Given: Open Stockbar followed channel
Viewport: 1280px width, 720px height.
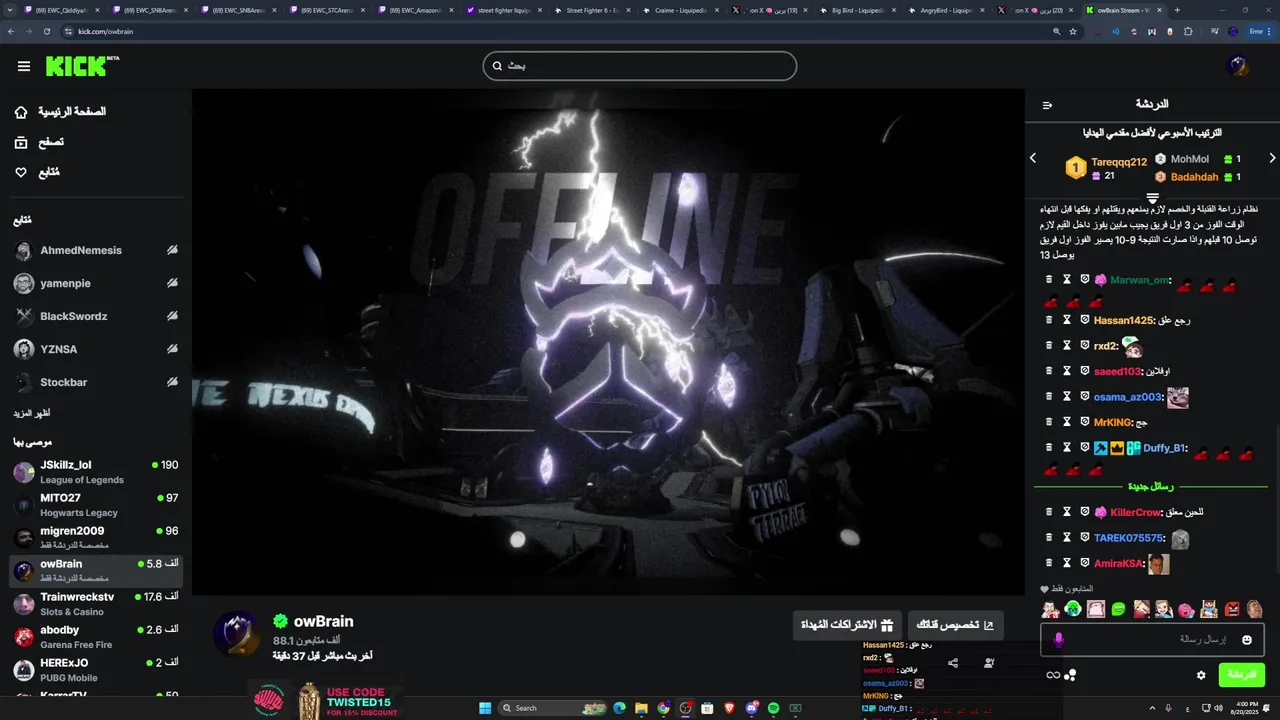Looking at the screenshot, I should (x=96, y=383).
